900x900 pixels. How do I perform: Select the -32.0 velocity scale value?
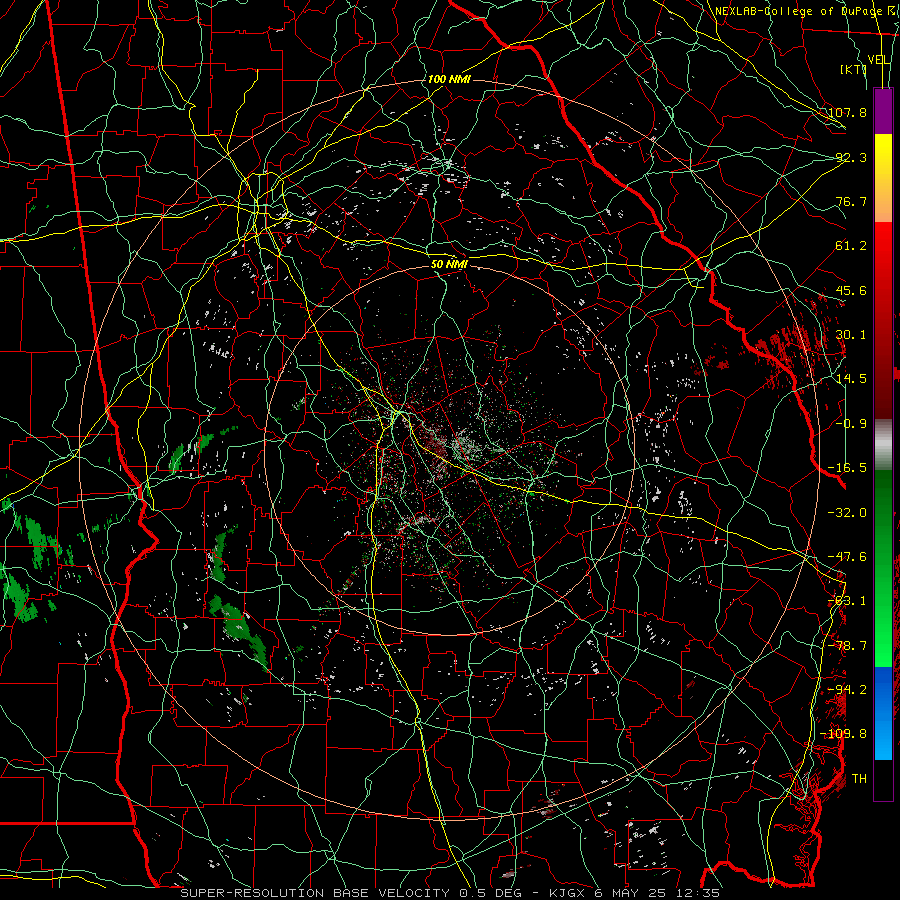point(847,513)
